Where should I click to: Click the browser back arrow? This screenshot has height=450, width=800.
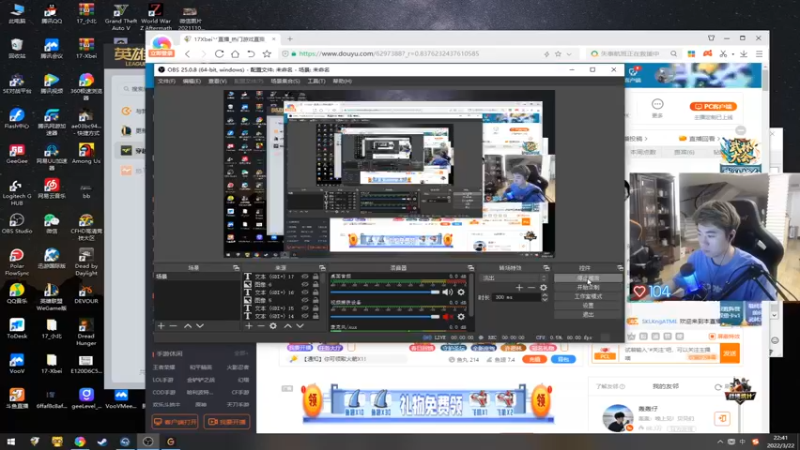click(x=188, y=54)
